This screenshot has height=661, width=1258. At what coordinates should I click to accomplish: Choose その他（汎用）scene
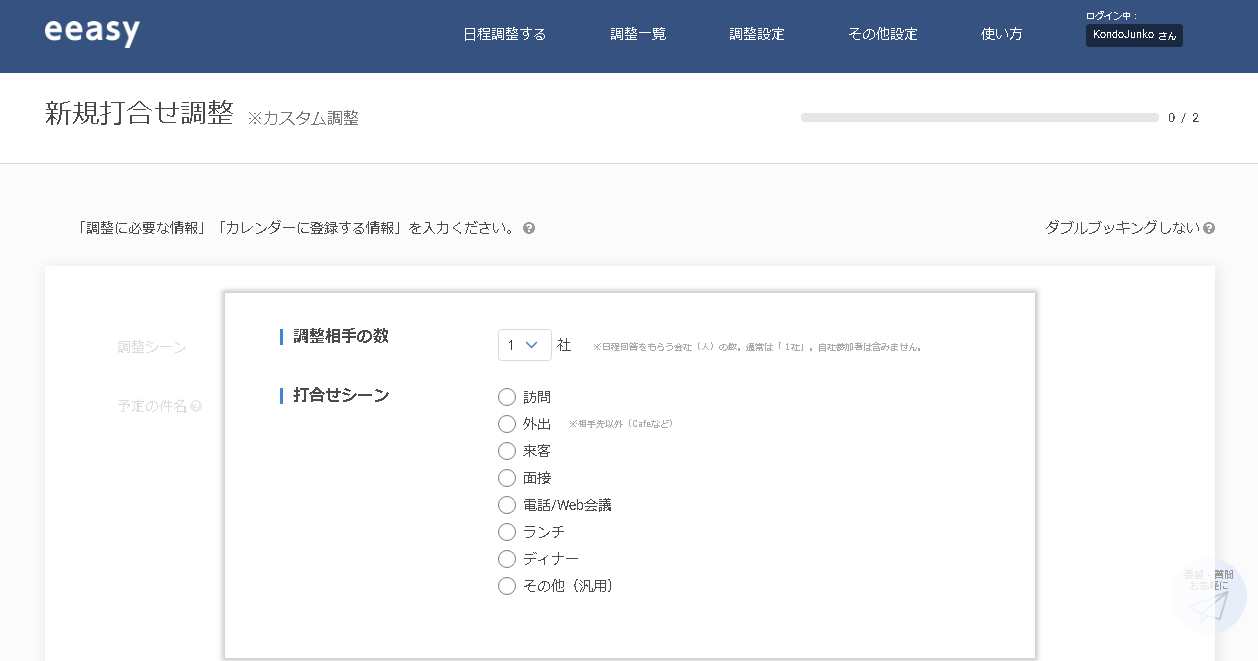pos(507,586)
